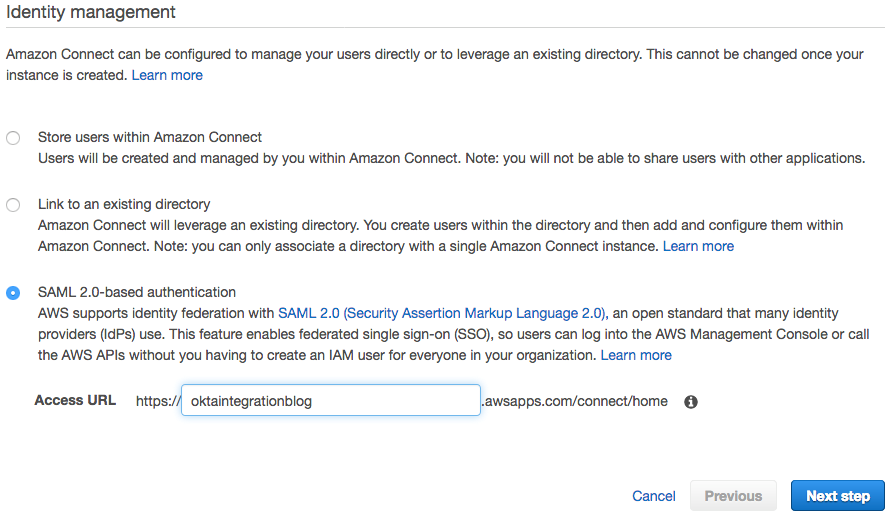Click the "SAML 2.0-based authentication" label text
893x523 pixels.
click(x=137, y=292)
